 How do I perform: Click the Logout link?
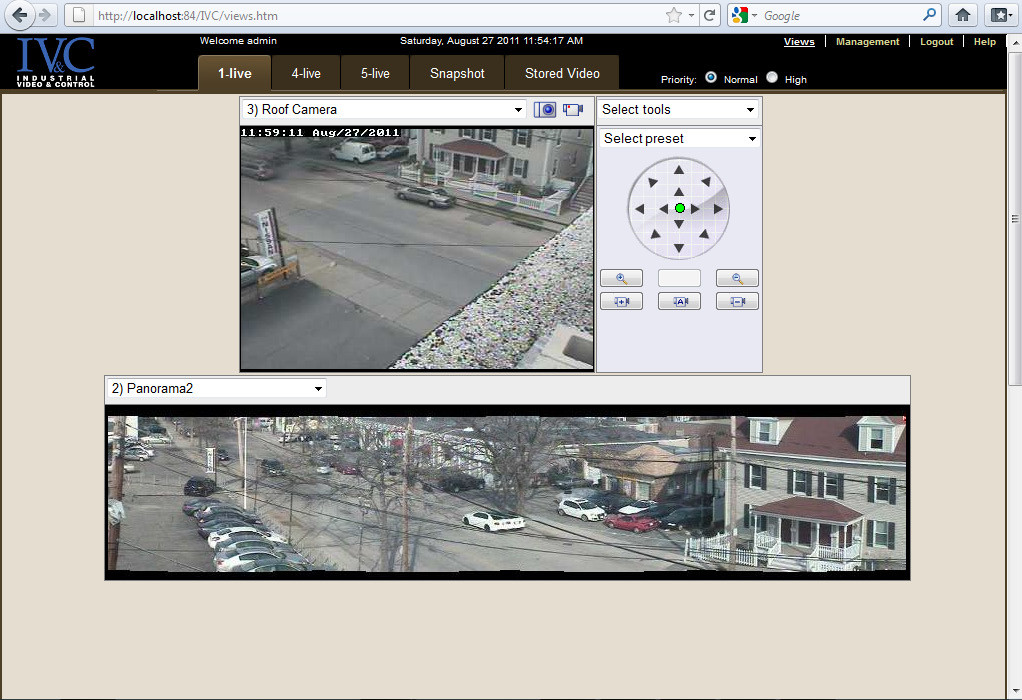coord(936,42)
